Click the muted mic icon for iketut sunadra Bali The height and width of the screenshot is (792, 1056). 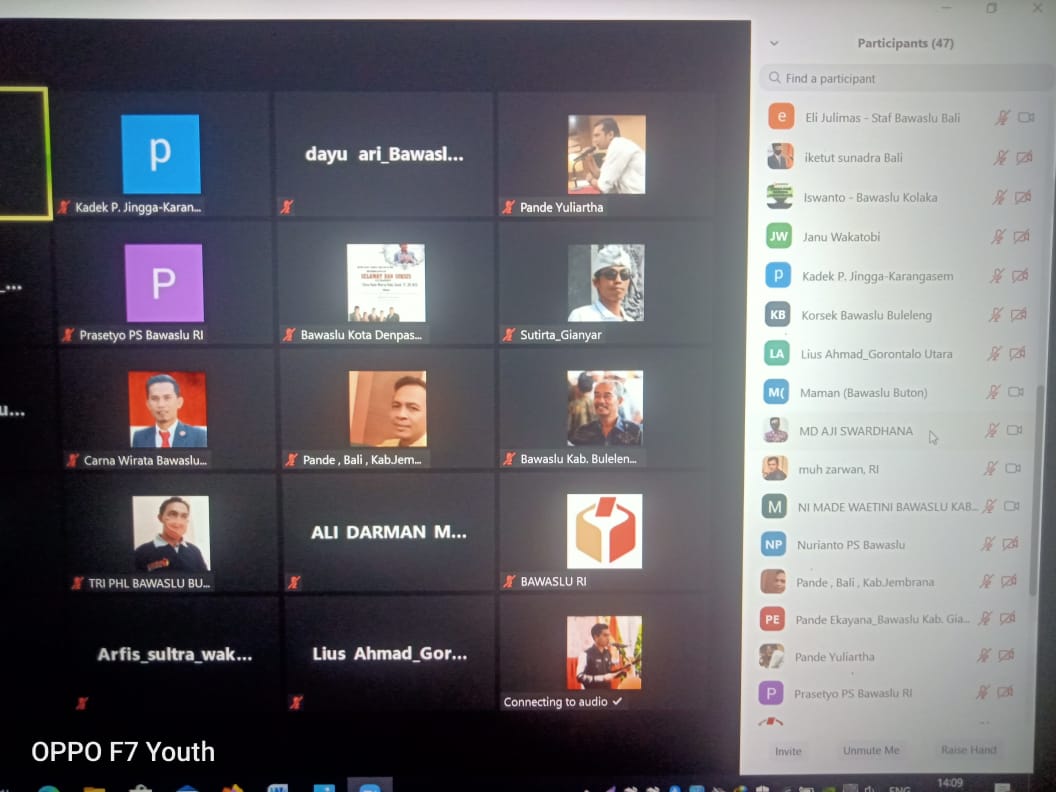point(1000,158)
